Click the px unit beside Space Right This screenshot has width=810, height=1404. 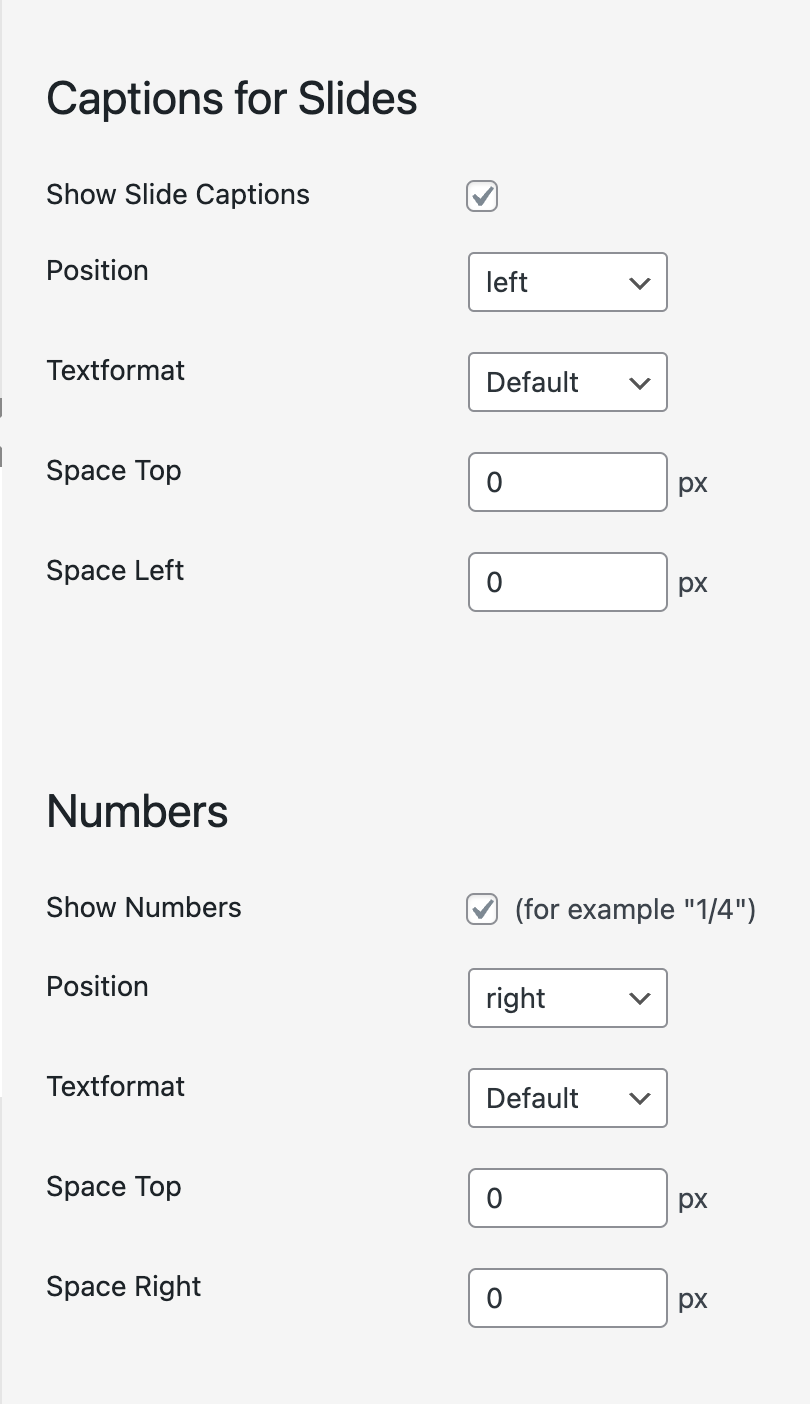point(693,1299)
